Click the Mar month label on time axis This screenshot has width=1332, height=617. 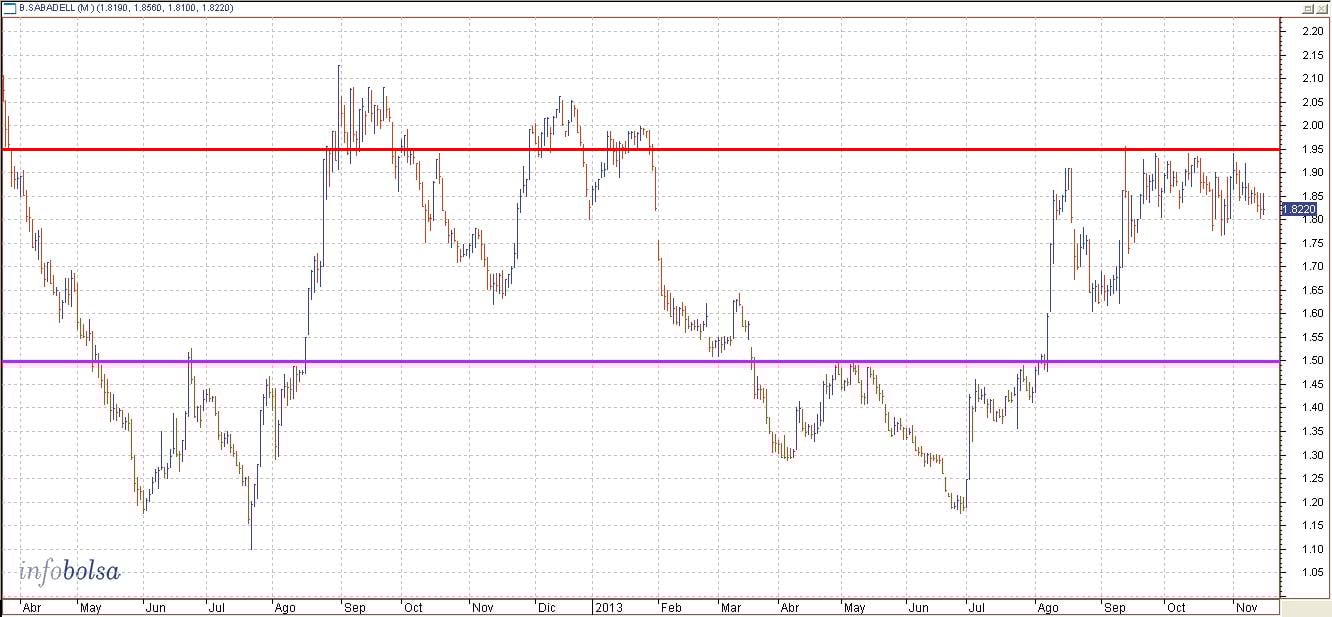point(731,607)
